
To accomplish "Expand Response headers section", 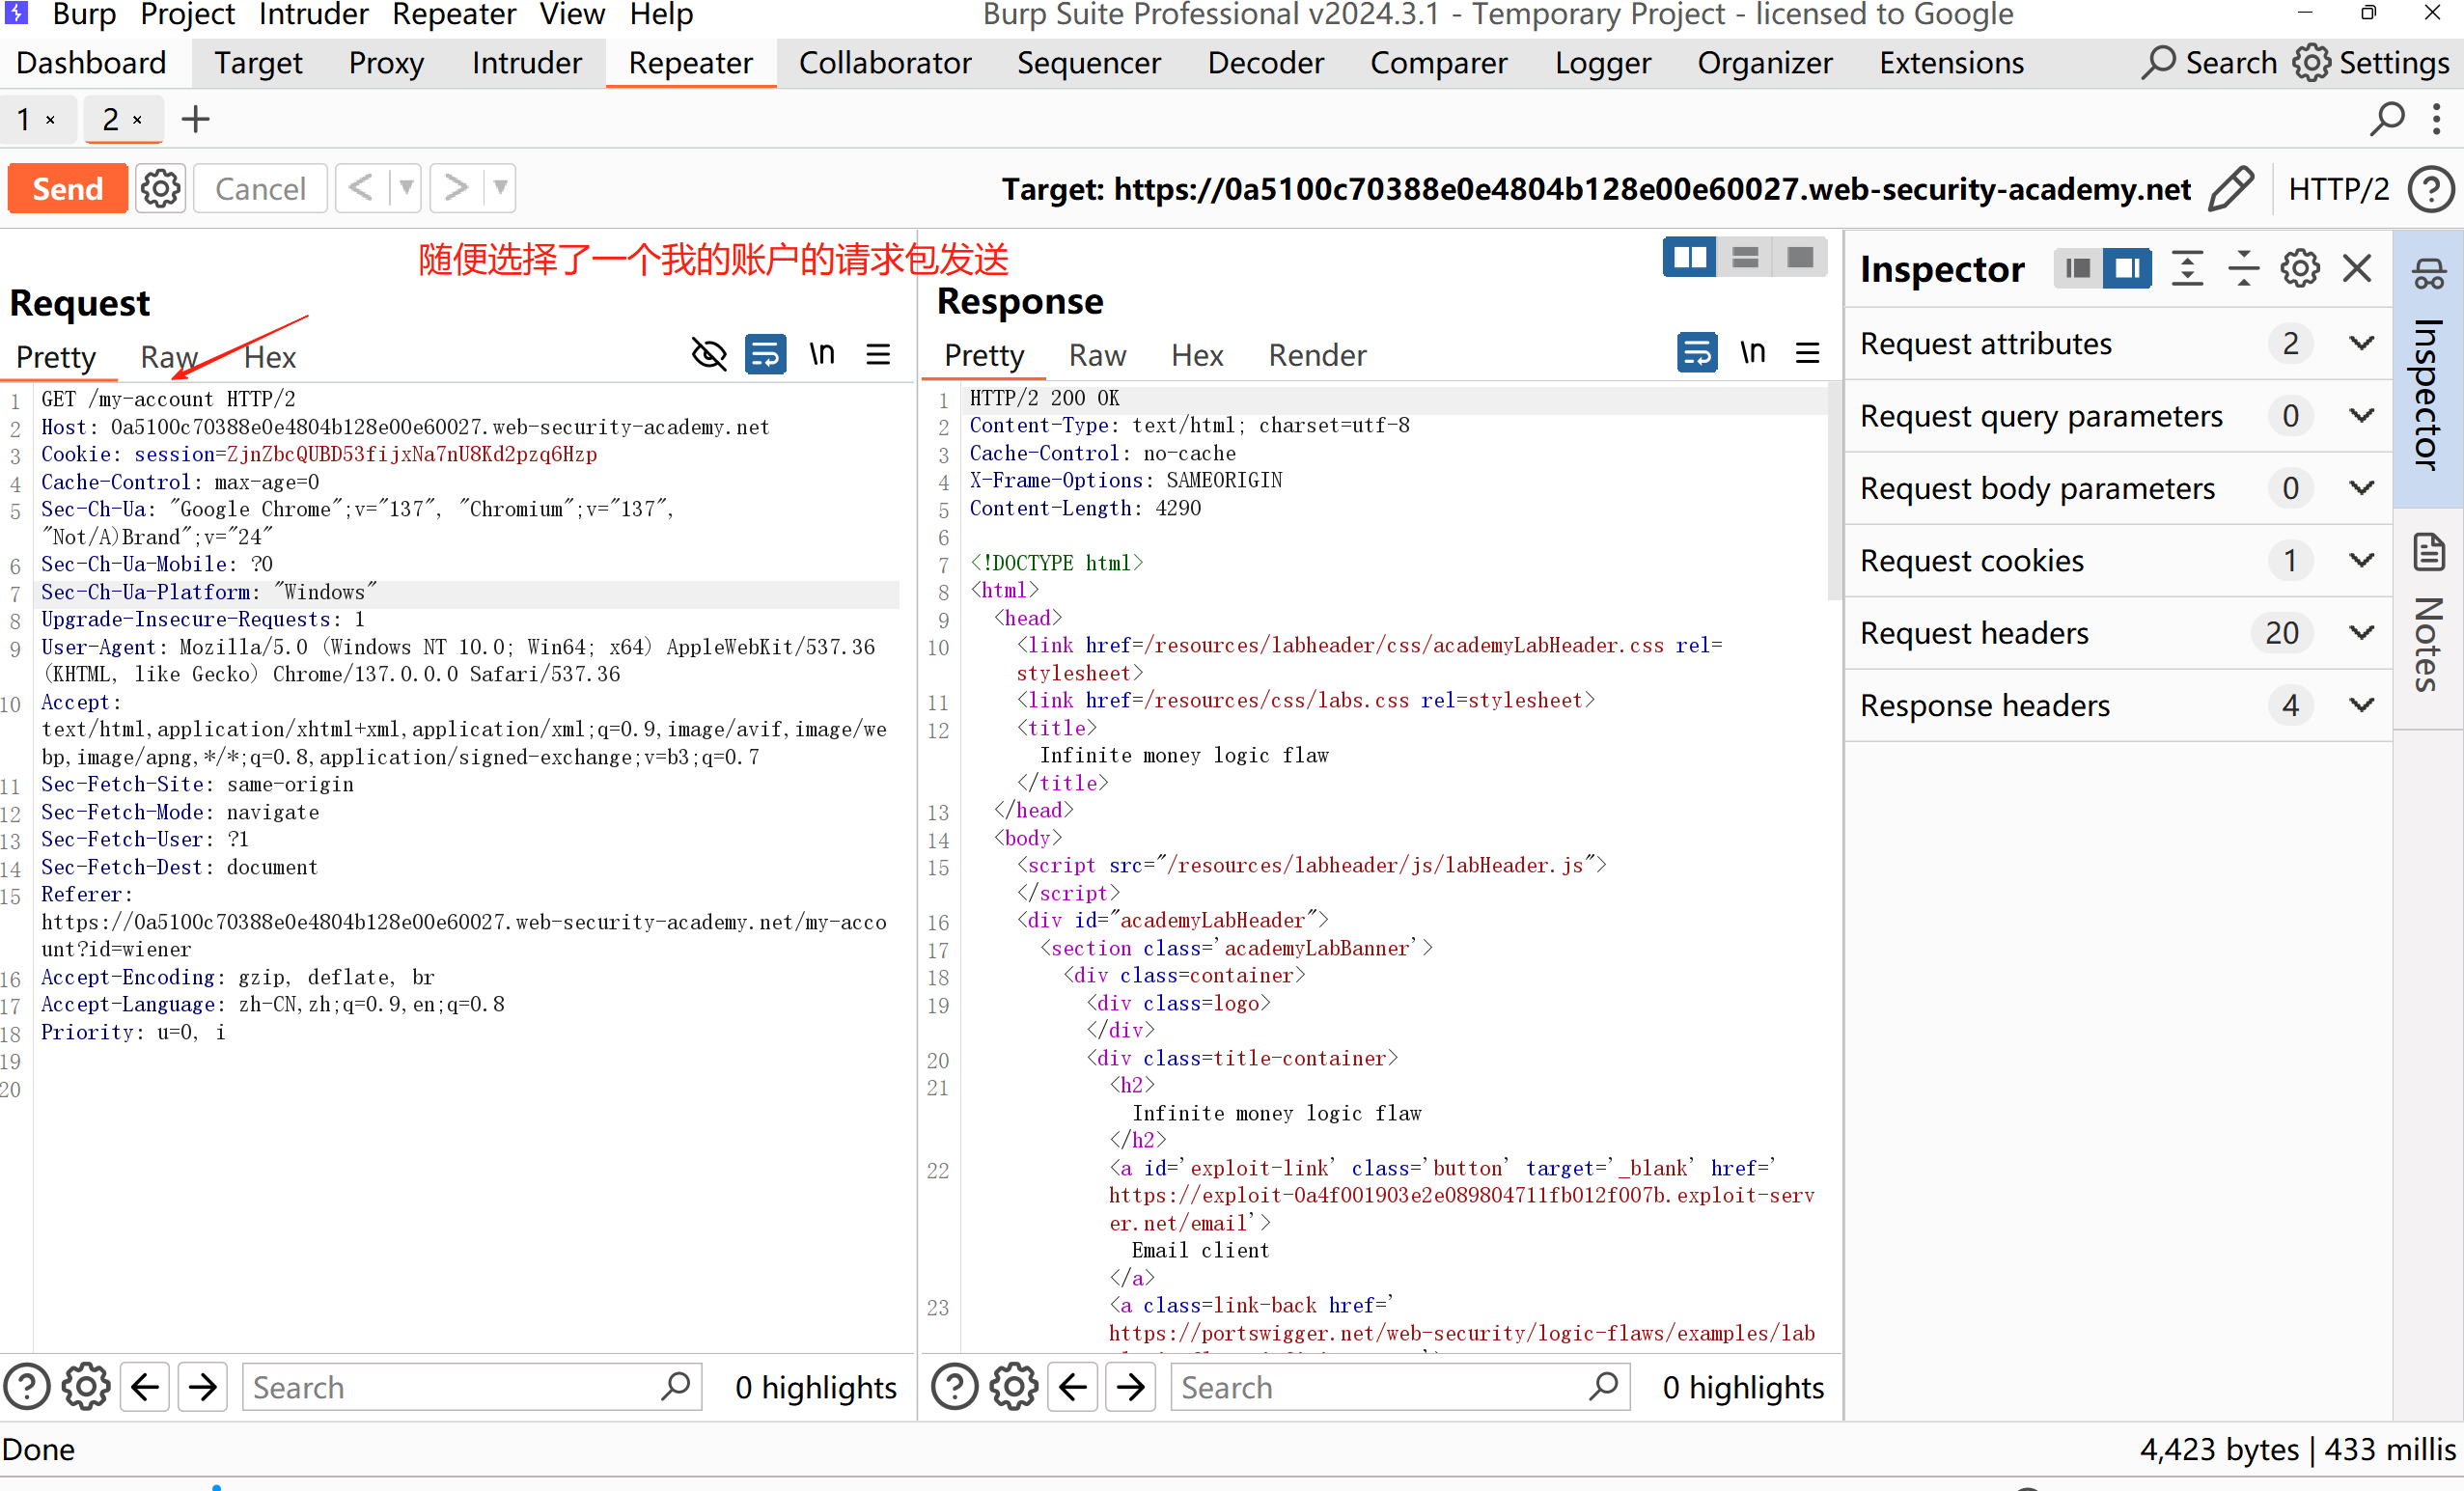I will coord(2361,705).
